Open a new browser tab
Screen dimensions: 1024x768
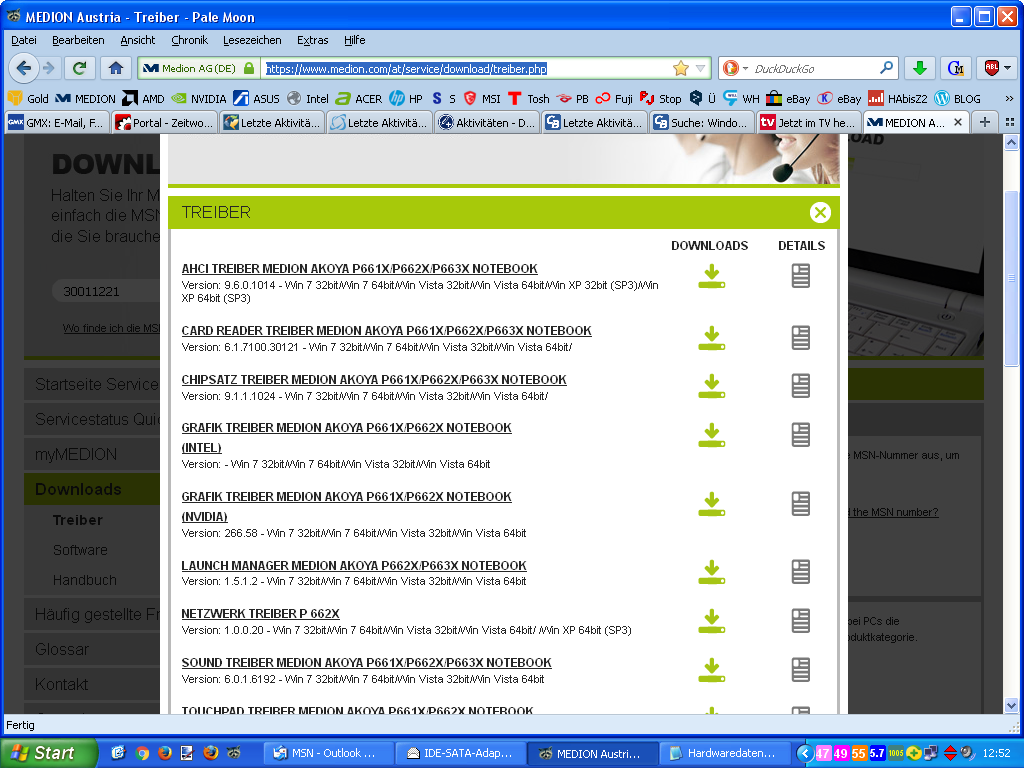click(985, 122)
